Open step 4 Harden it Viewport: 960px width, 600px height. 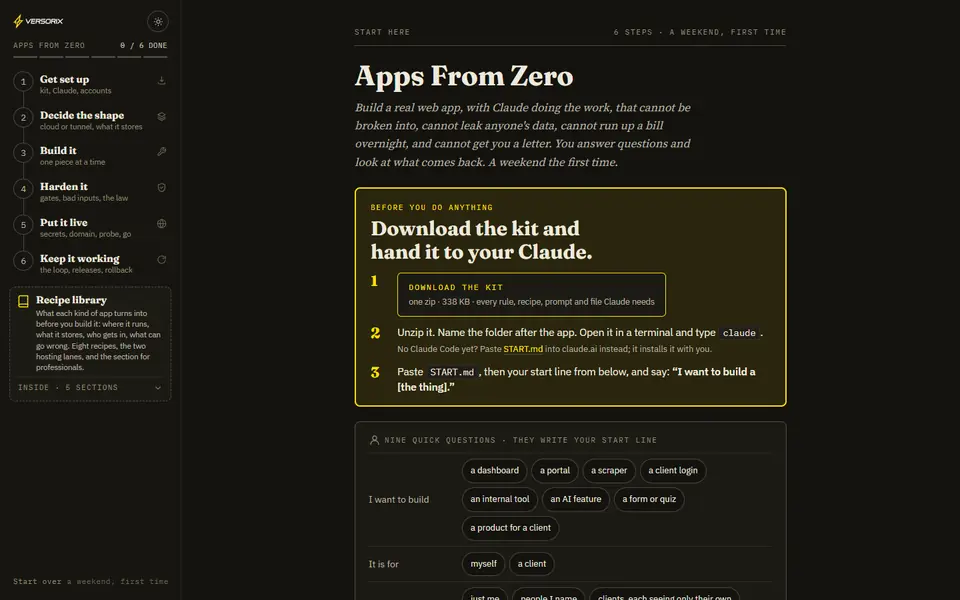[x=90, y=192]
